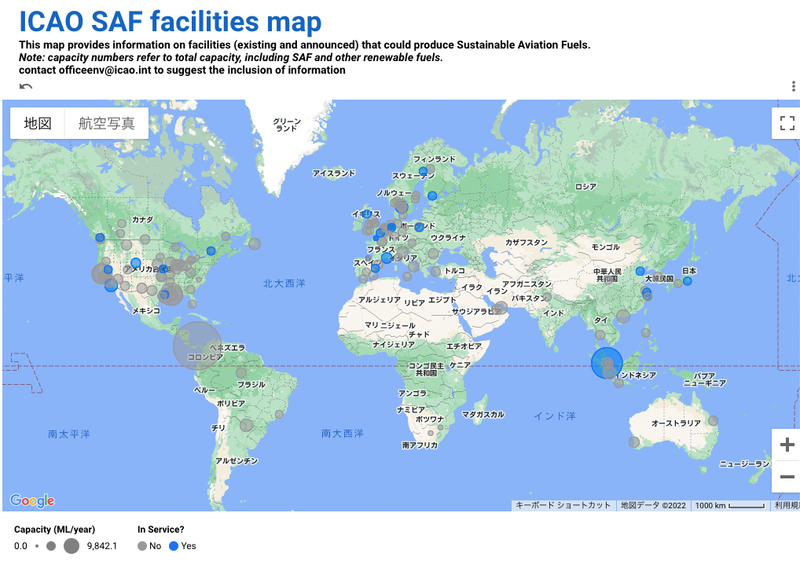Click the 地図データ ©2022 attribution
The width and height of the screenshot is (800, 567).
653,505
